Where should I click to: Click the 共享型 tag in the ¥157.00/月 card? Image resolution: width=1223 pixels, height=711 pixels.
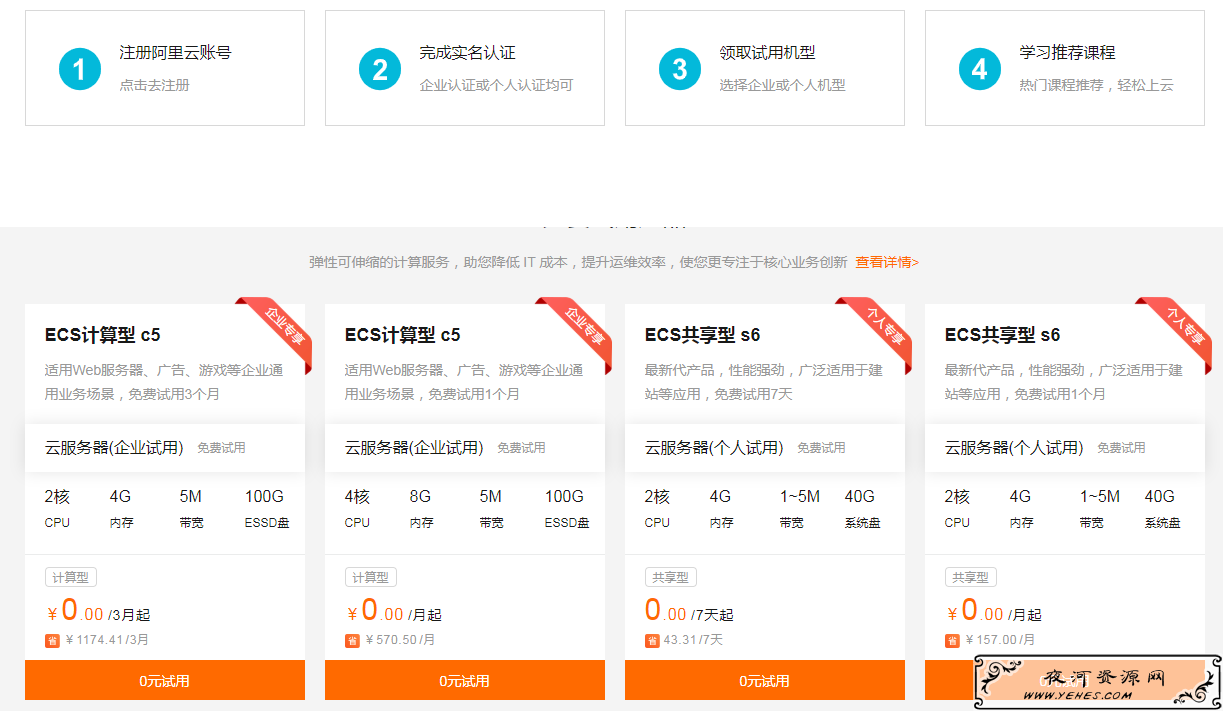click(x=971, y=577)
